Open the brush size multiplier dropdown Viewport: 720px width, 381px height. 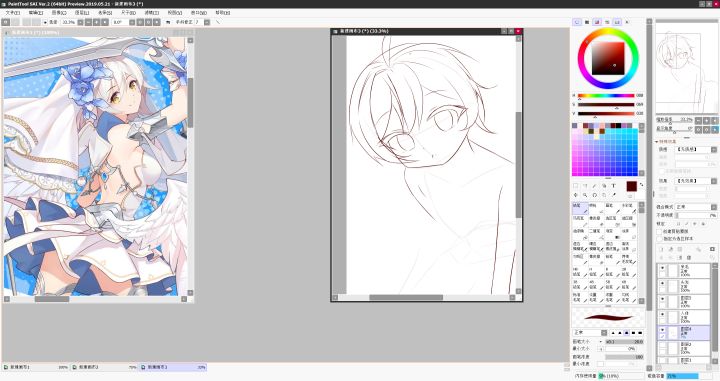(601, 342)
